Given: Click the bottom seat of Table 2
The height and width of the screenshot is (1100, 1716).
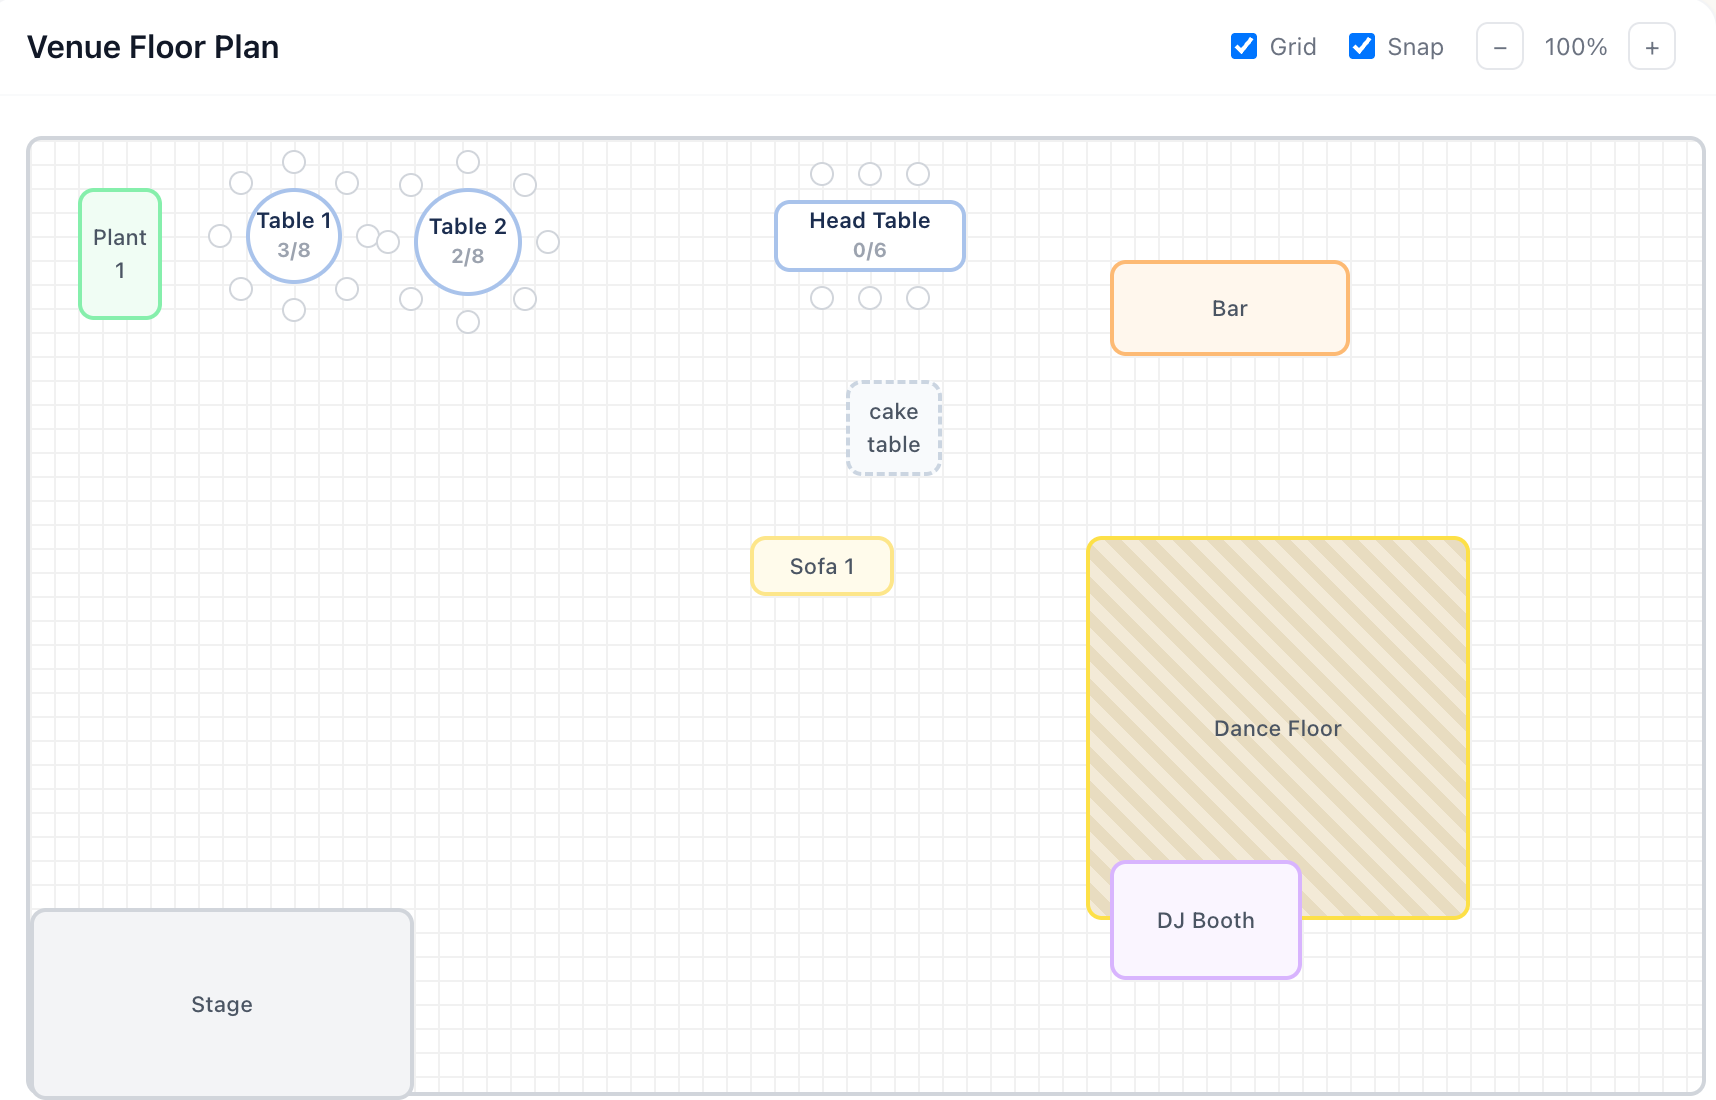Looking at the screenshot, I should point(468,322).
